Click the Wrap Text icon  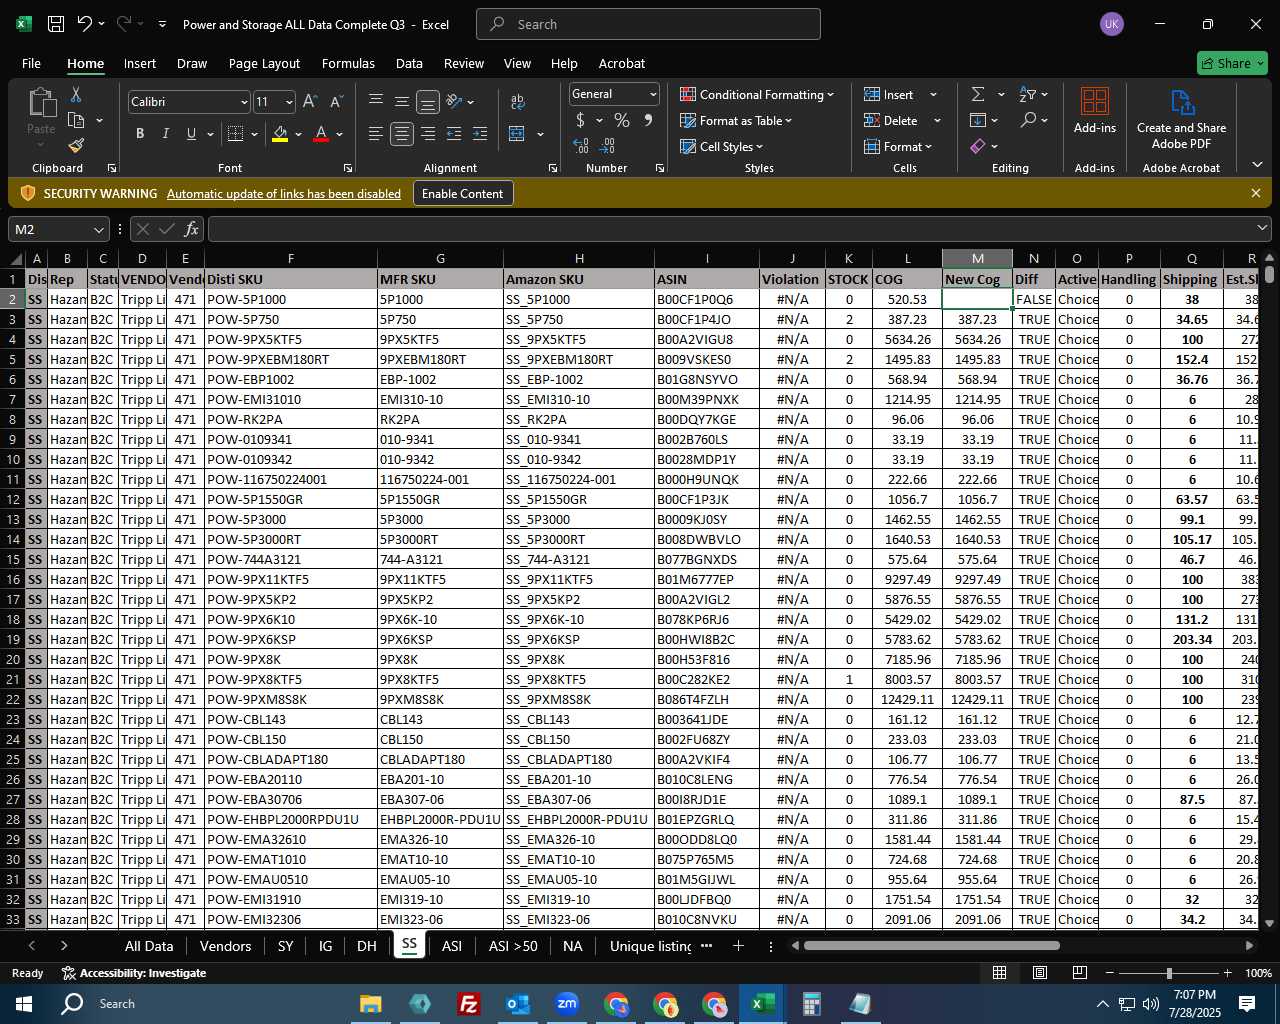tap(518, 101)
